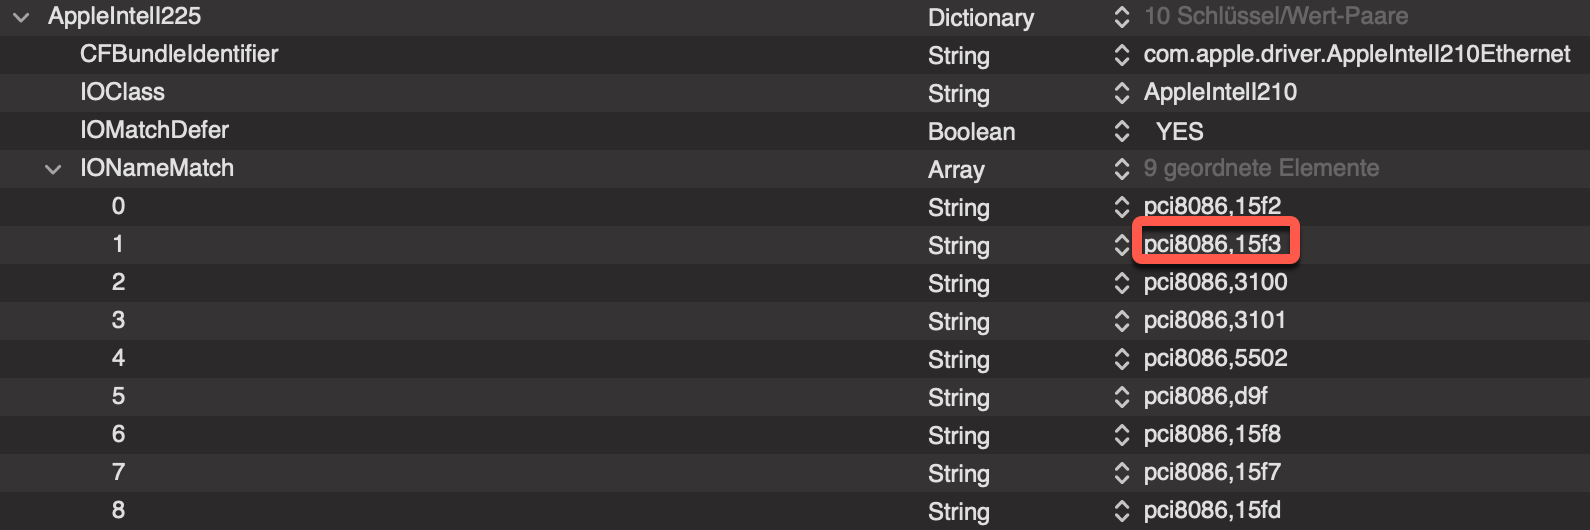
Task: Open String type dropdown for item 4
Action: (x=958, y=360)
